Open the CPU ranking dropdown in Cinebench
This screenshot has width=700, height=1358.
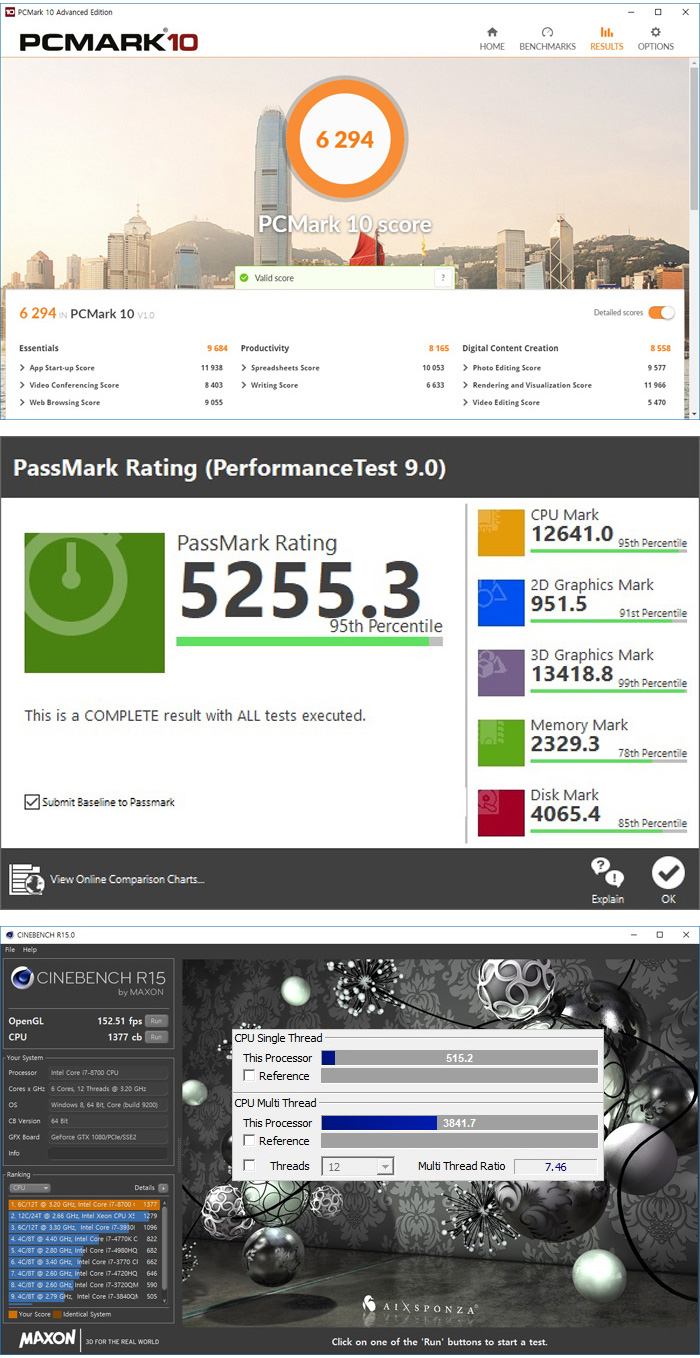point(29,1188)
